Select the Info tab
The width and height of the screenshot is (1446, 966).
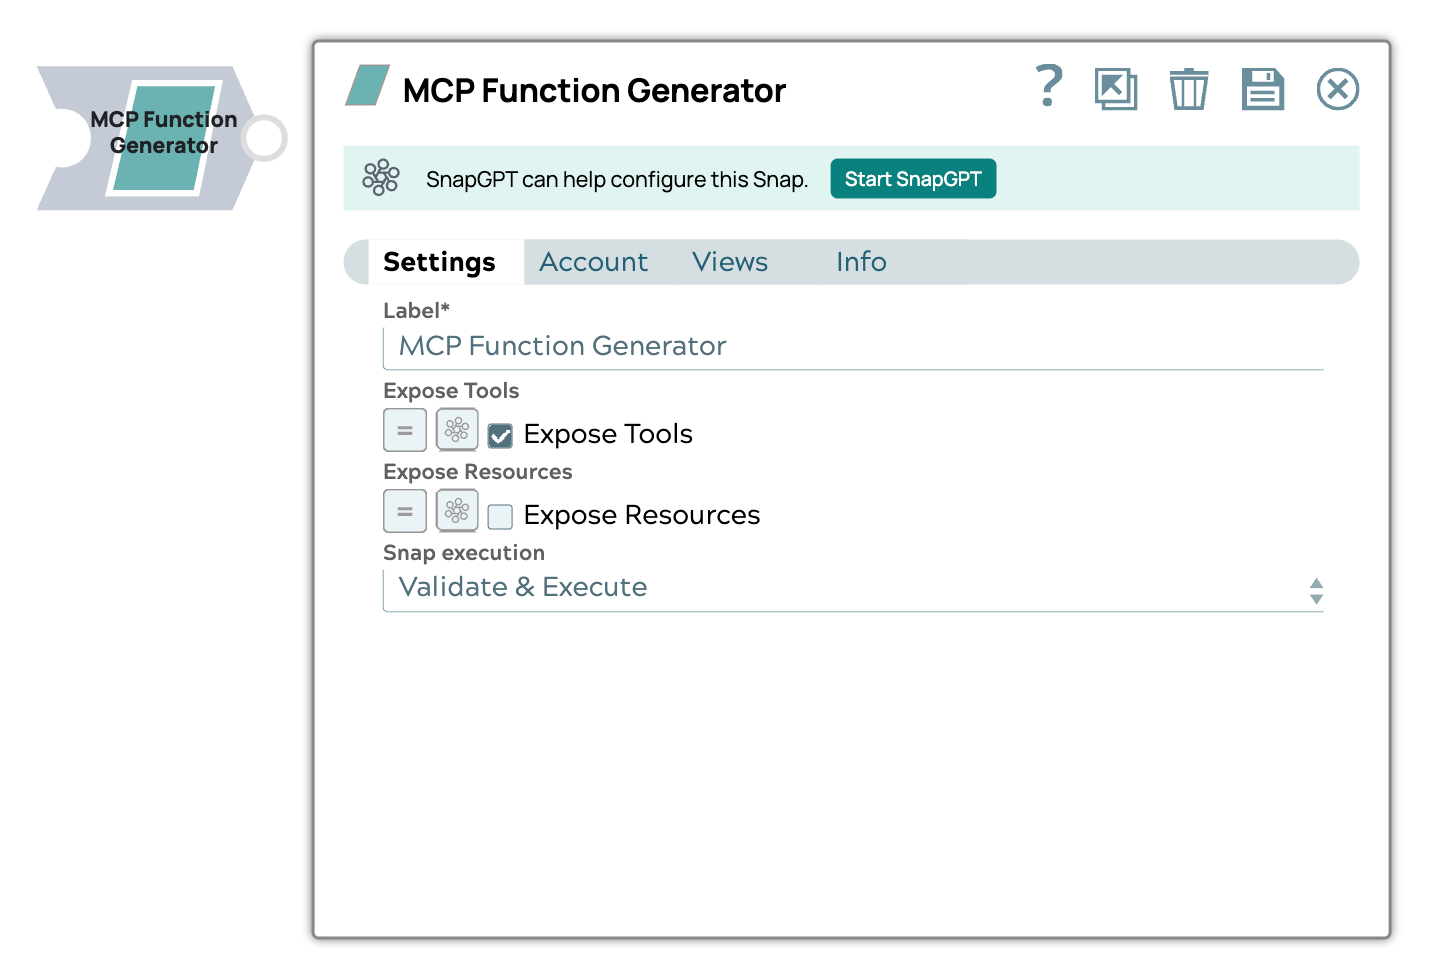click(860, 261)
